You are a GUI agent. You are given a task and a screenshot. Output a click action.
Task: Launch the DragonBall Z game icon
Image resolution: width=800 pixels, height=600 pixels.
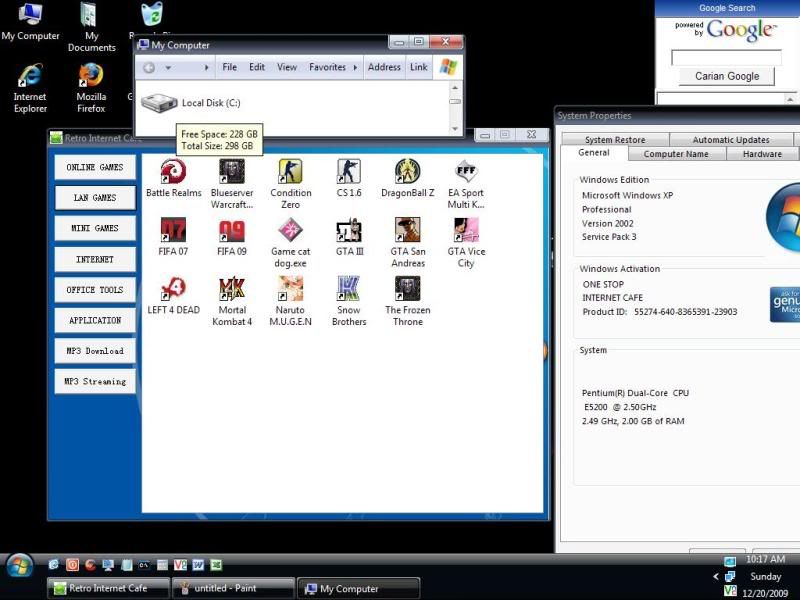point(408,178)
